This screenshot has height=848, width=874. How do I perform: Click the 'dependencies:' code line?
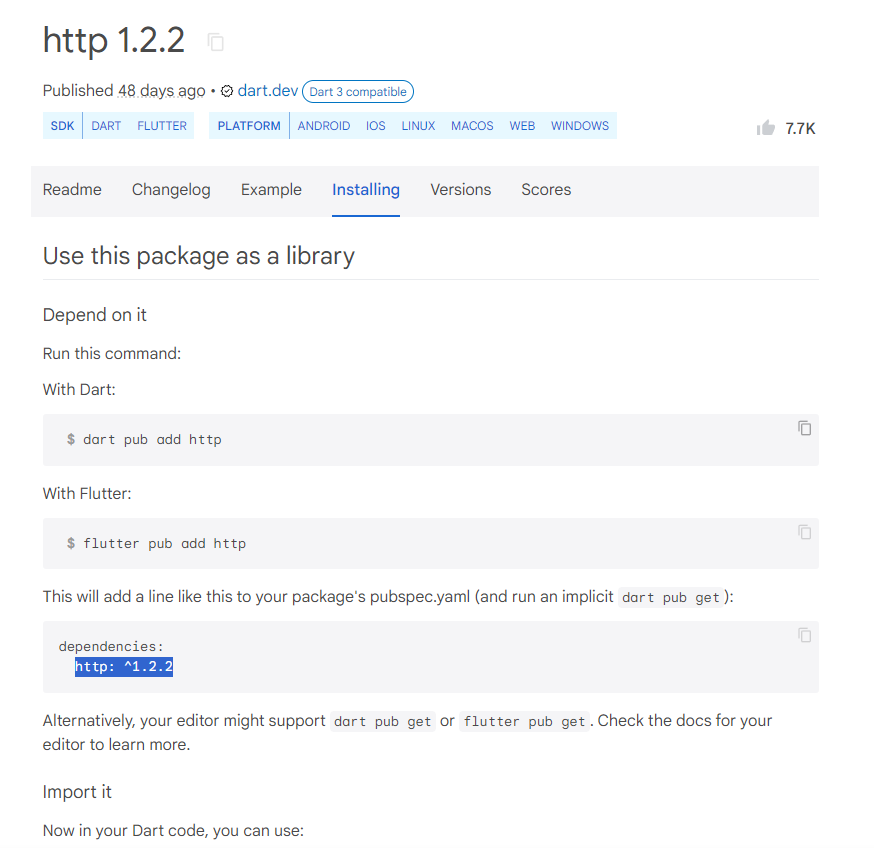click(x=111, y=646)
